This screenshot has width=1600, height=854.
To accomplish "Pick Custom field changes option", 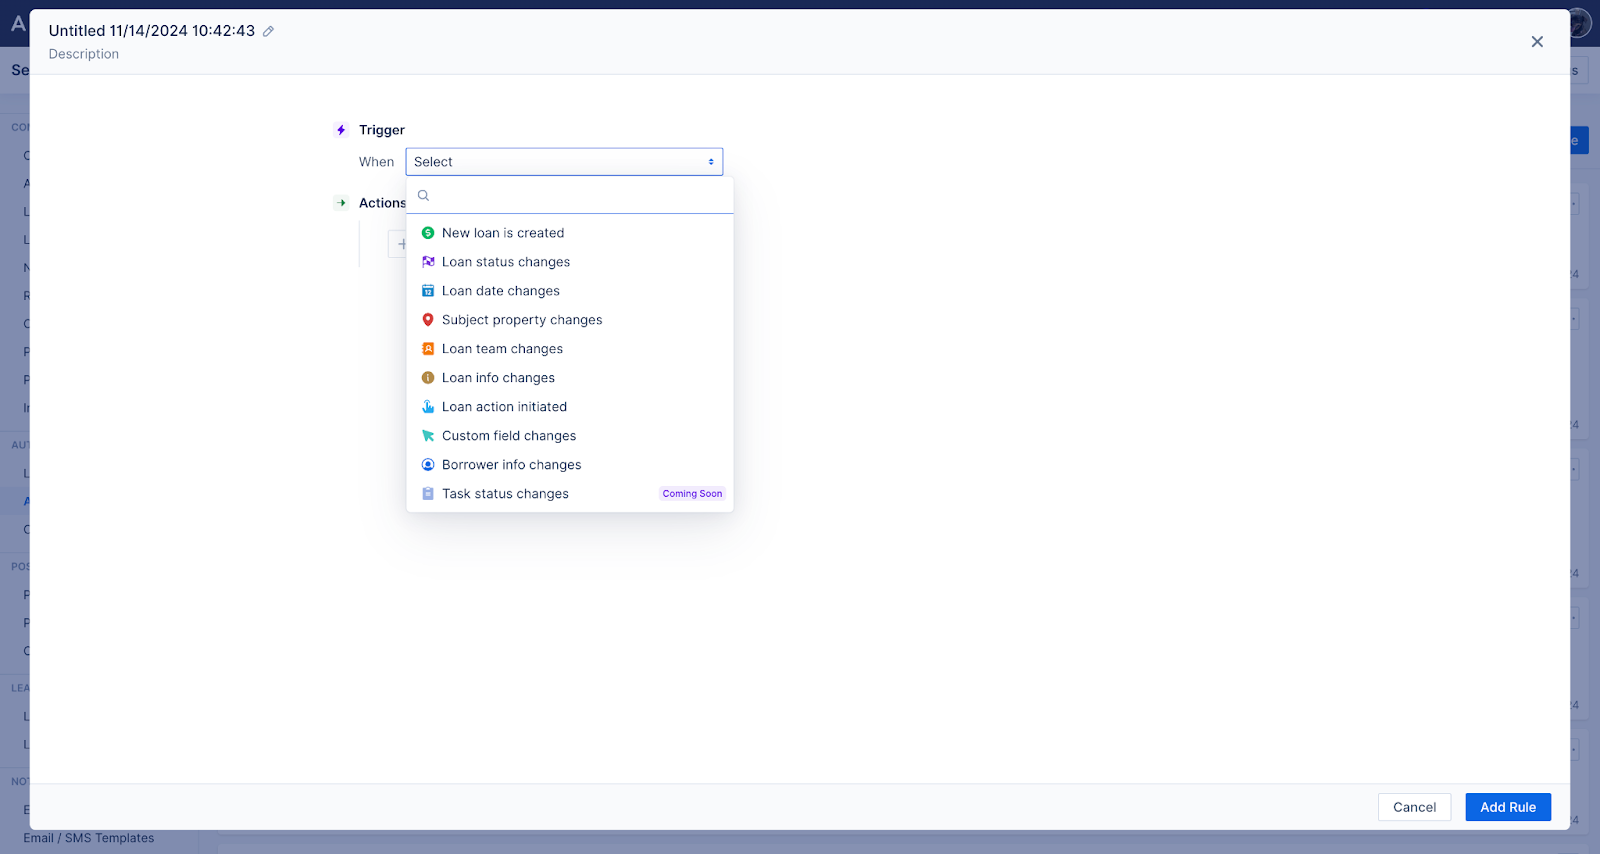I will point(570,436).
